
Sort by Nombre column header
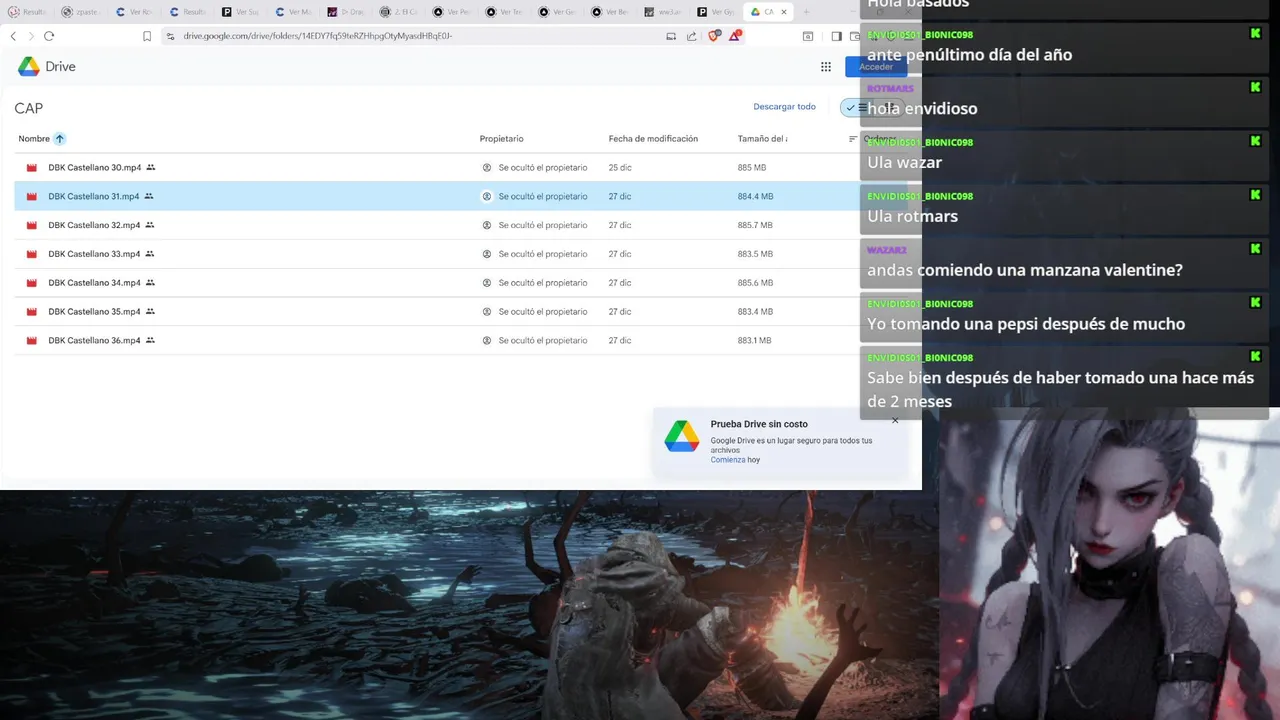[x=34, y=139]
